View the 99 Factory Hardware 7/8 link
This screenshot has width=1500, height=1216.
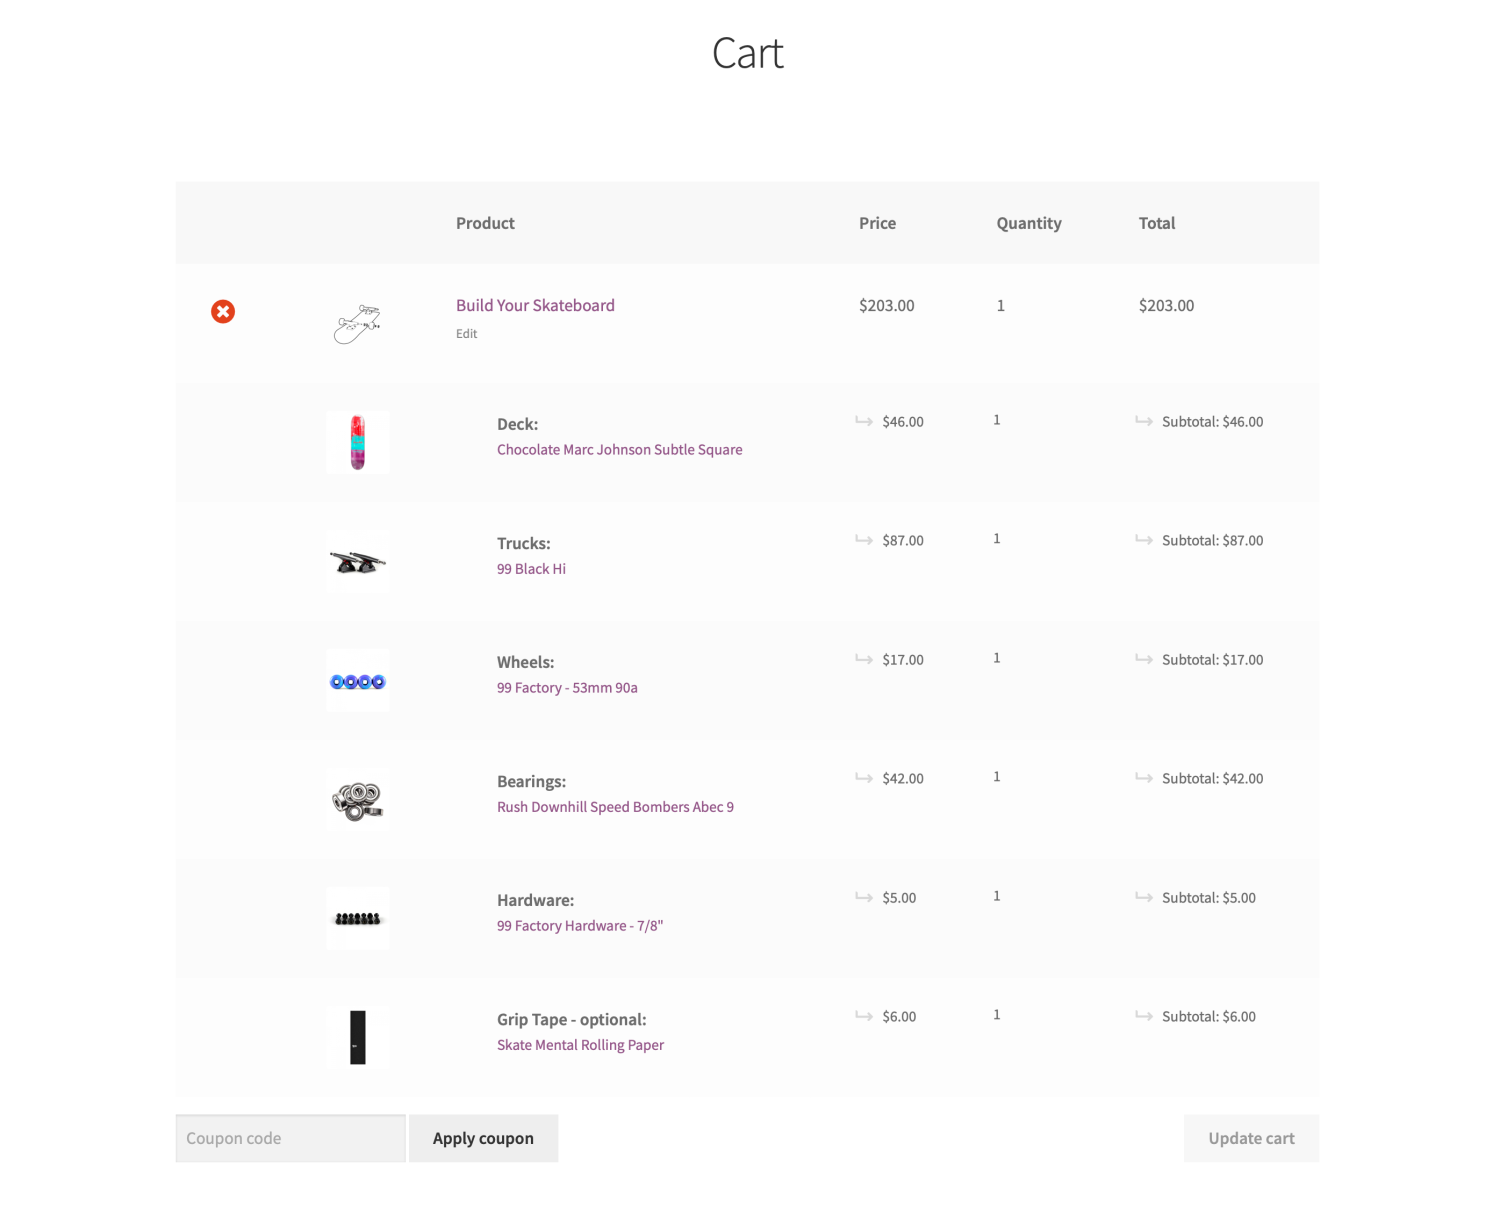tap(579, 925)
